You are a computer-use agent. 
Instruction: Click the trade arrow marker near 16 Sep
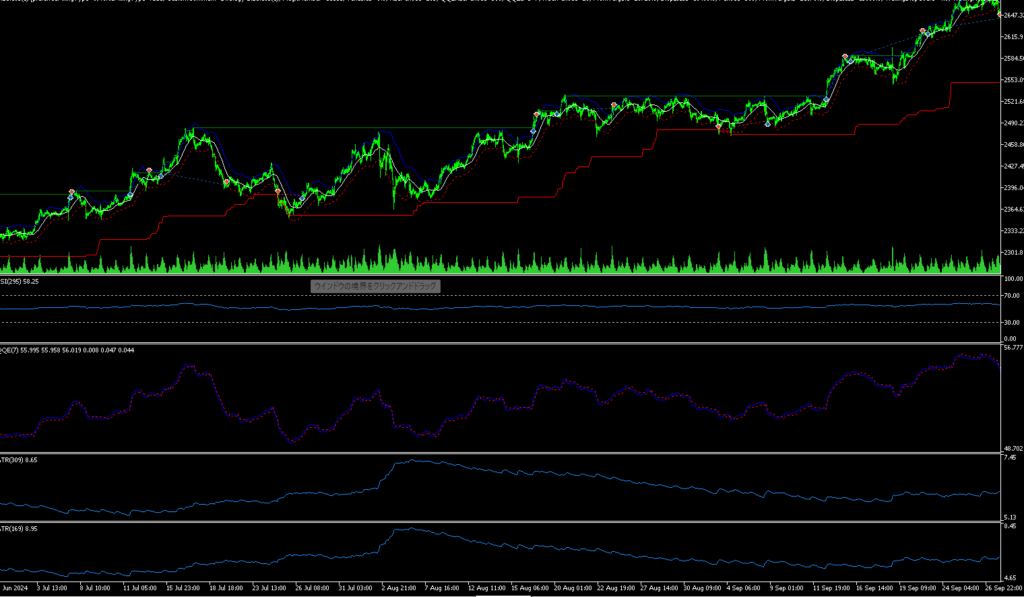(x=846, y=57)
